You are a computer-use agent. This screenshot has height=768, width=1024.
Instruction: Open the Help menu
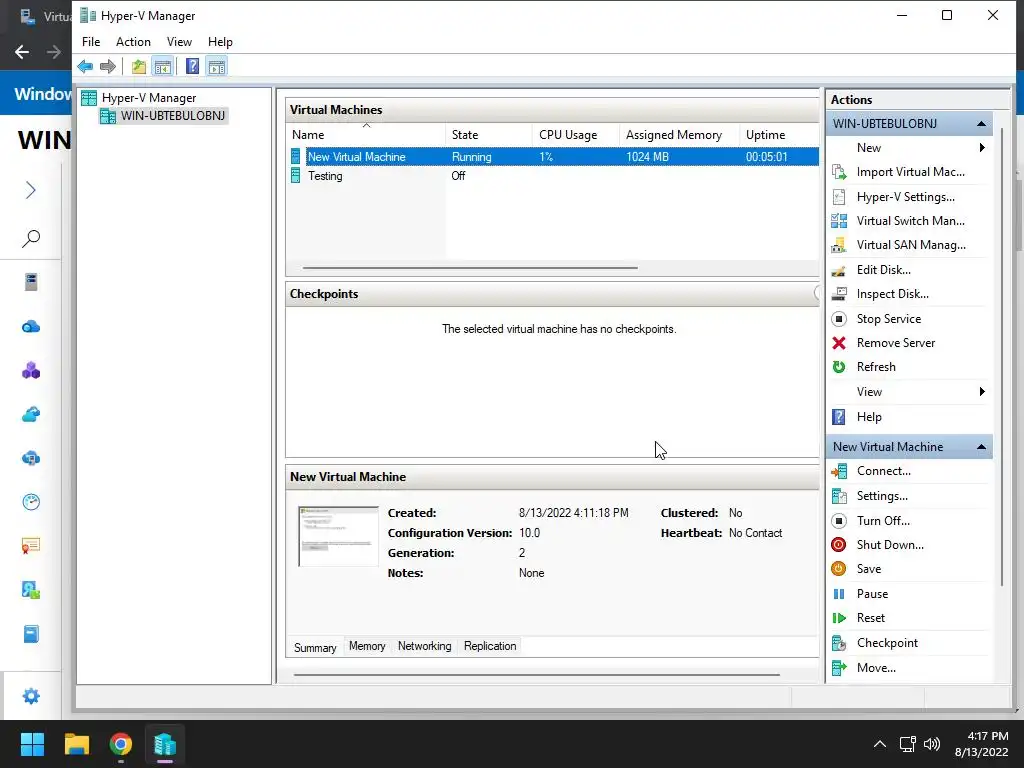click(x=220, y=42)
